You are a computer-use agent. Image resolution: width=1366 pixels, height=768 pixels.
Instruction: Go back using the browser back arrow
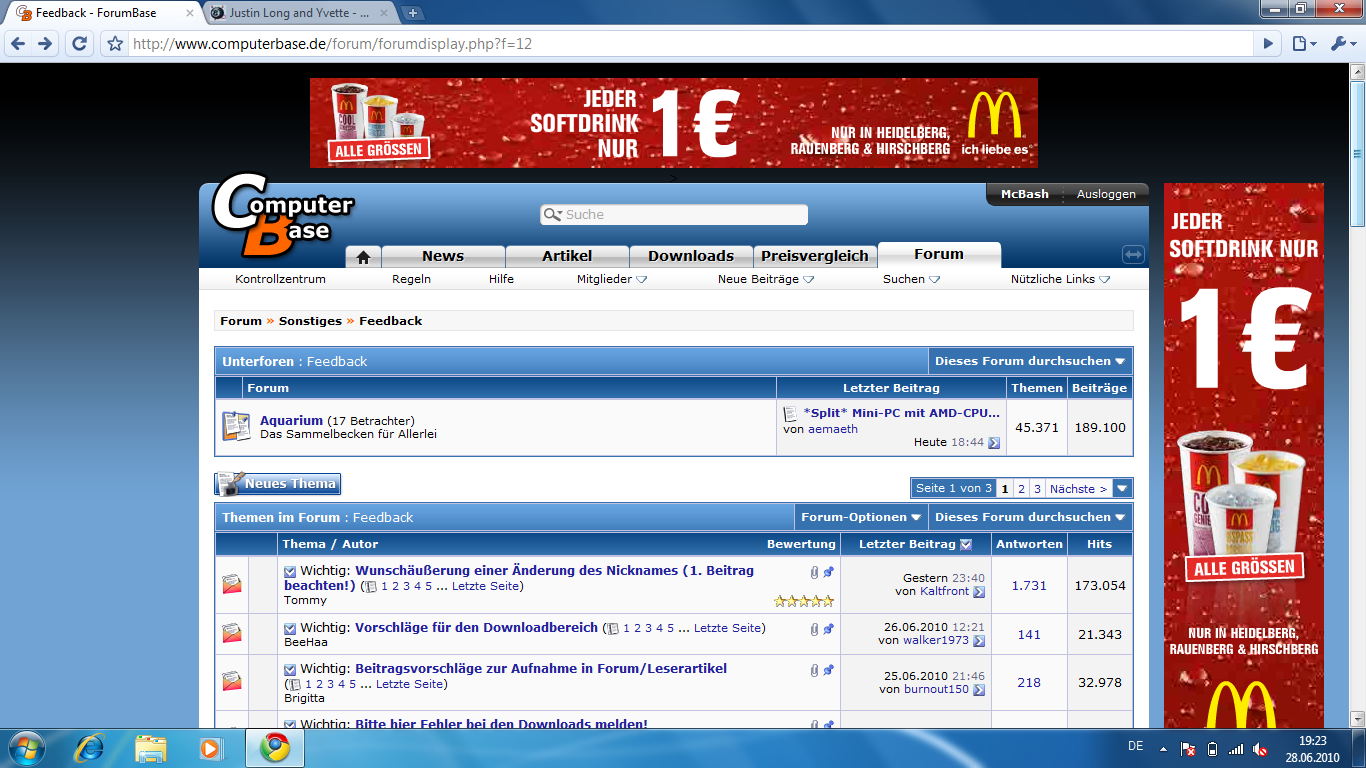[x=18, y=44]
